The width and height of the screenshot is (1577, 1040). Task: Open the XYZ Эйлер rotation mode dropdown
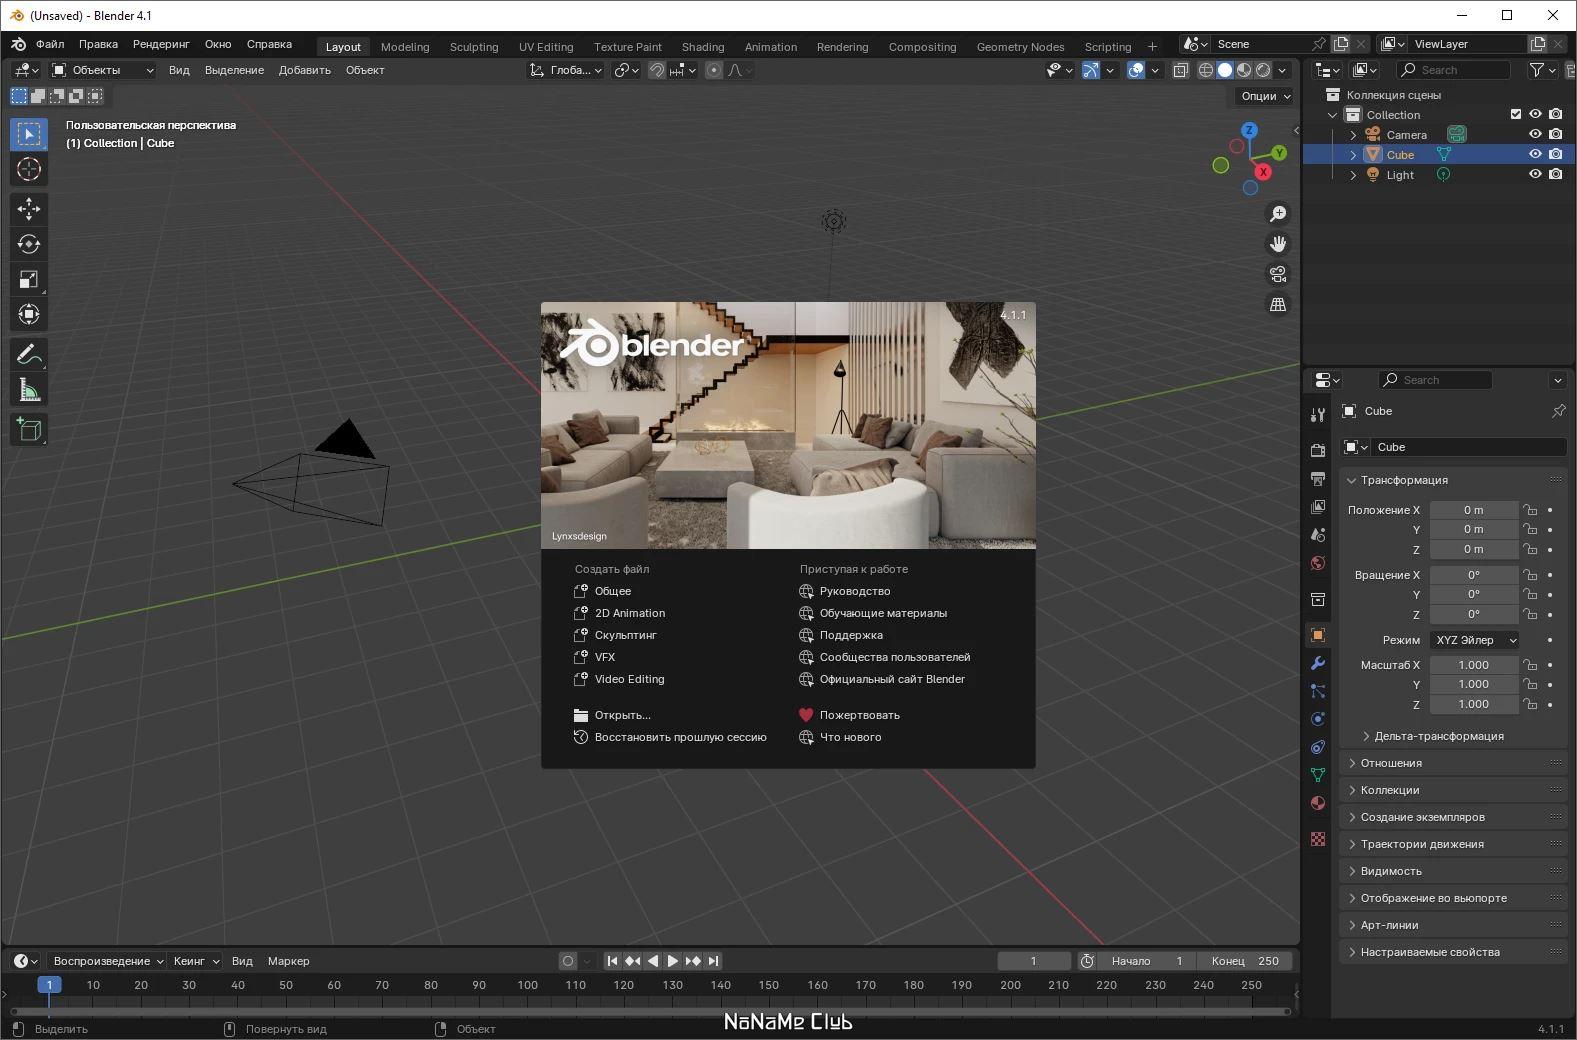coord(1475,640)
